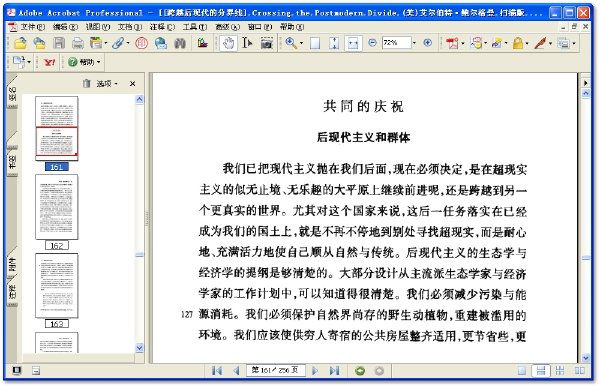The width and height of the screenshot is (600, 387).
Task: Save the document with floppy disk icon
Action: 59,43
